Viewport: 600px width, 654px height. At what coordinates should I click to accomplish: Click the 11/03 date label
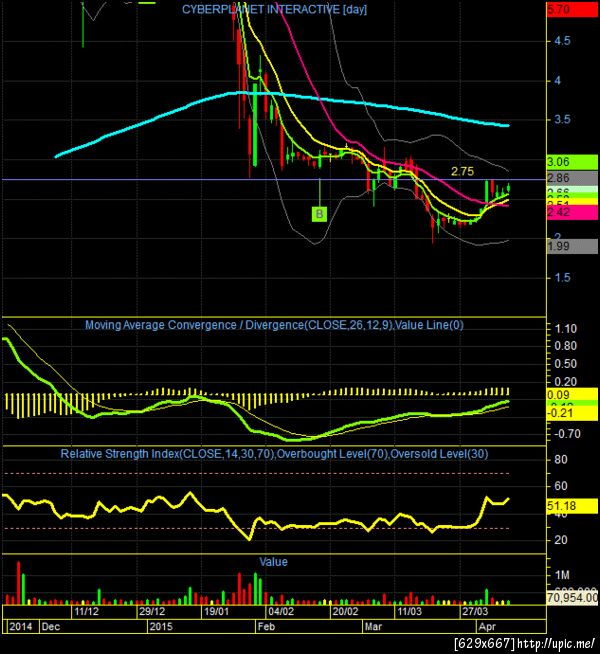pos(409,612)
